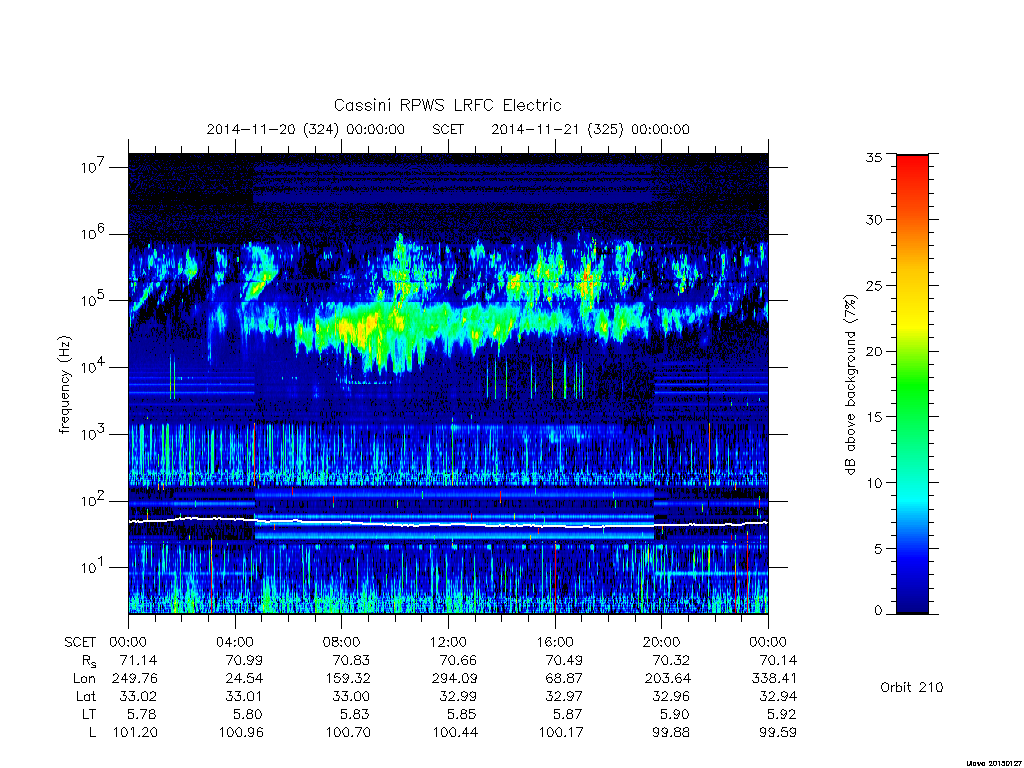Click the Lon value "294.09"
The width and height of the screenshot is (1024, 768).
[x=455, y=679]
